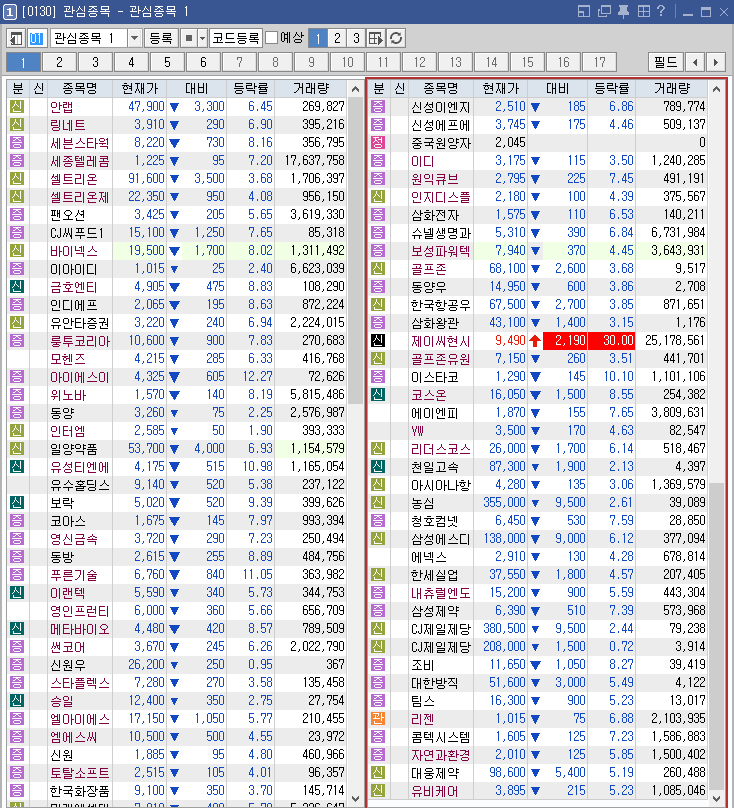Switch to group tab 17

(x=599, y=62)
